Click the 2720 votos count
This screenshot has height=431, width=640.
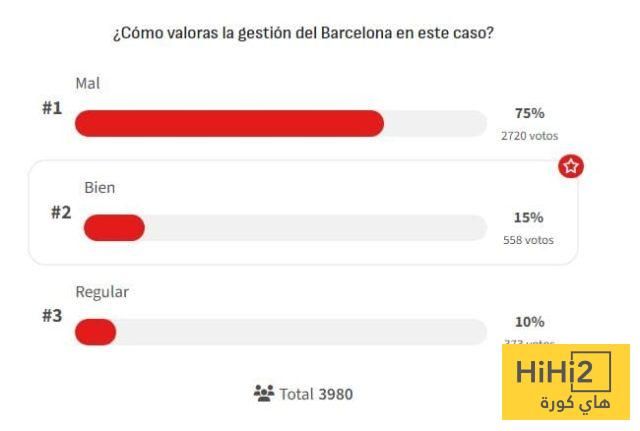point(529,136)
